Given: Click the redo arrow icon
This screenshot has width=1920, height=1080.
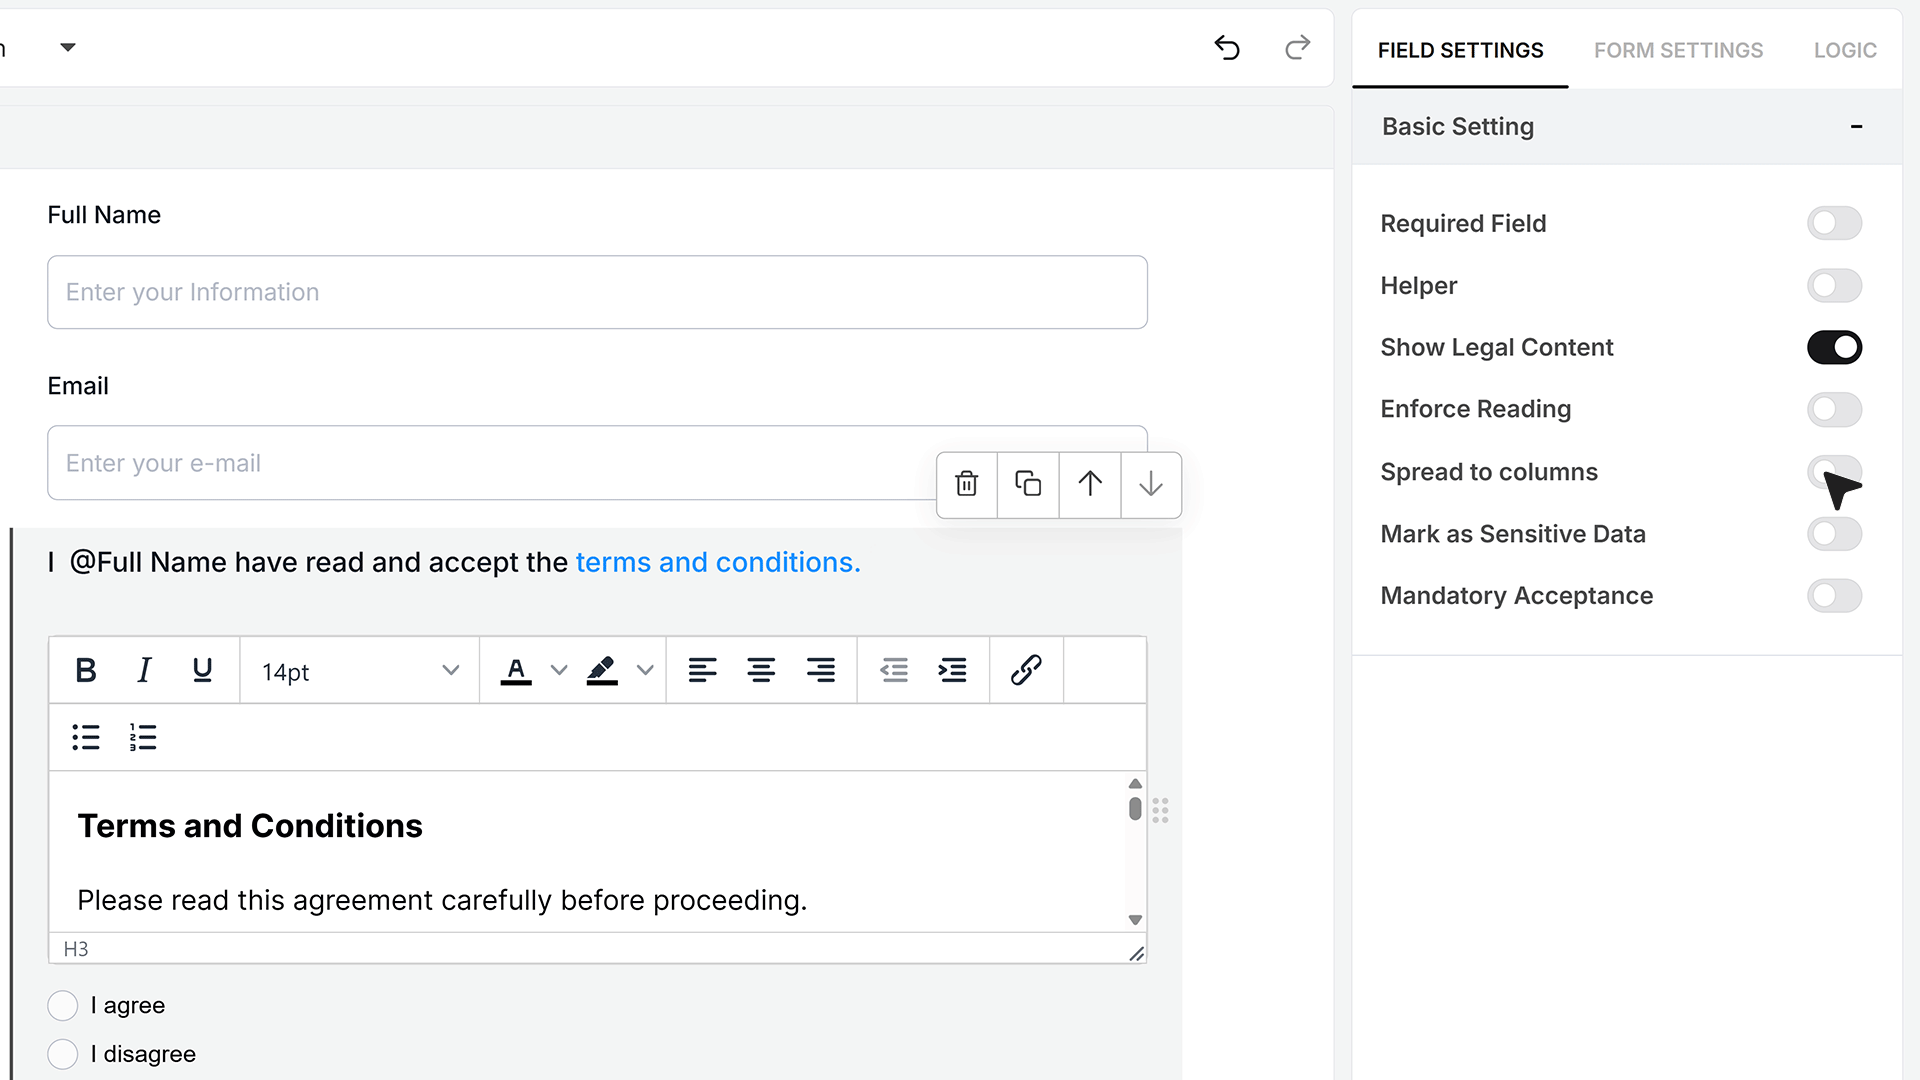Looking at the screenshot, I should click(x=1297, y=47).
